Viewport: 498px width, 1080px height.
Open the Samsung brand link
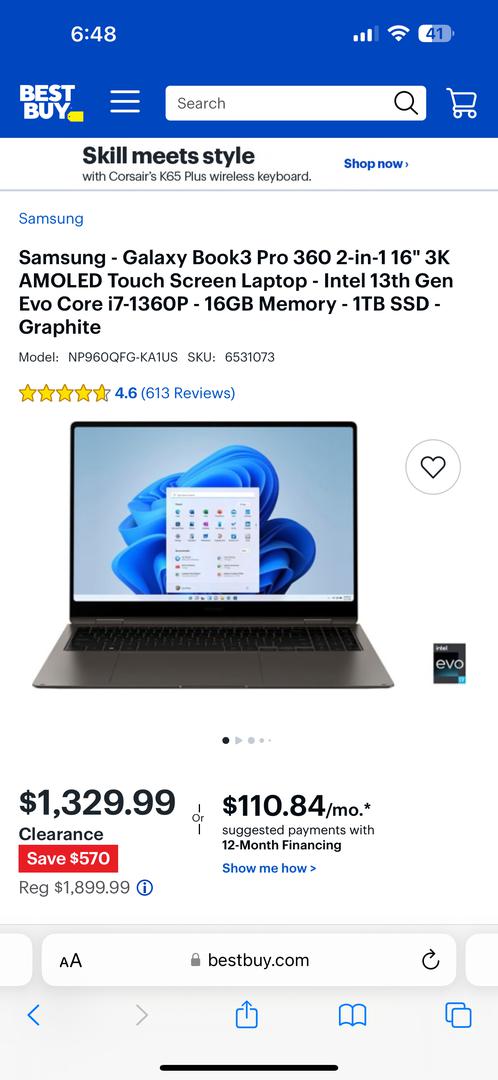(51, 218)
